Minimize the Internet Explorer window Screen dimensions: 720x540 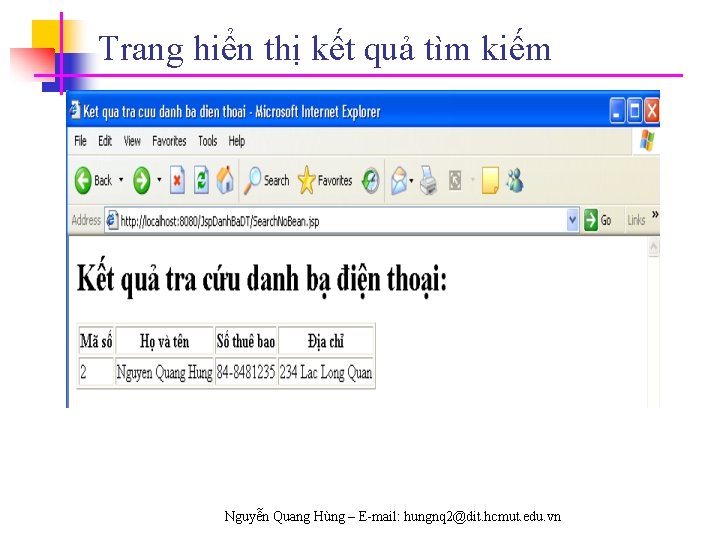click(617, 111)
